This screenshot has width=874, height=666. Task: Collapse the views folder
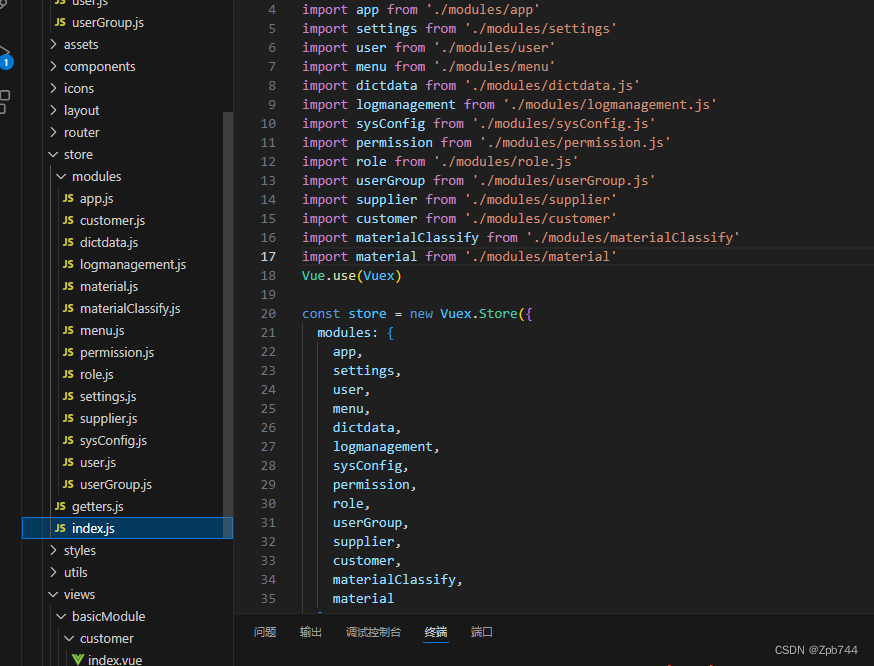[x=79, y=595]
